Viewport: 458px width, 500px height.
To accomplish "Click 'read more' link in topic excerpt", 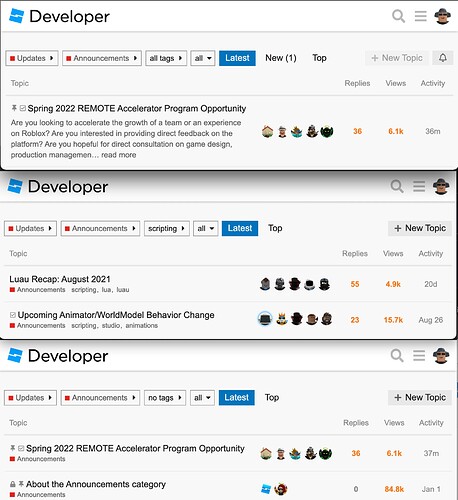I will tap(119, 155).
